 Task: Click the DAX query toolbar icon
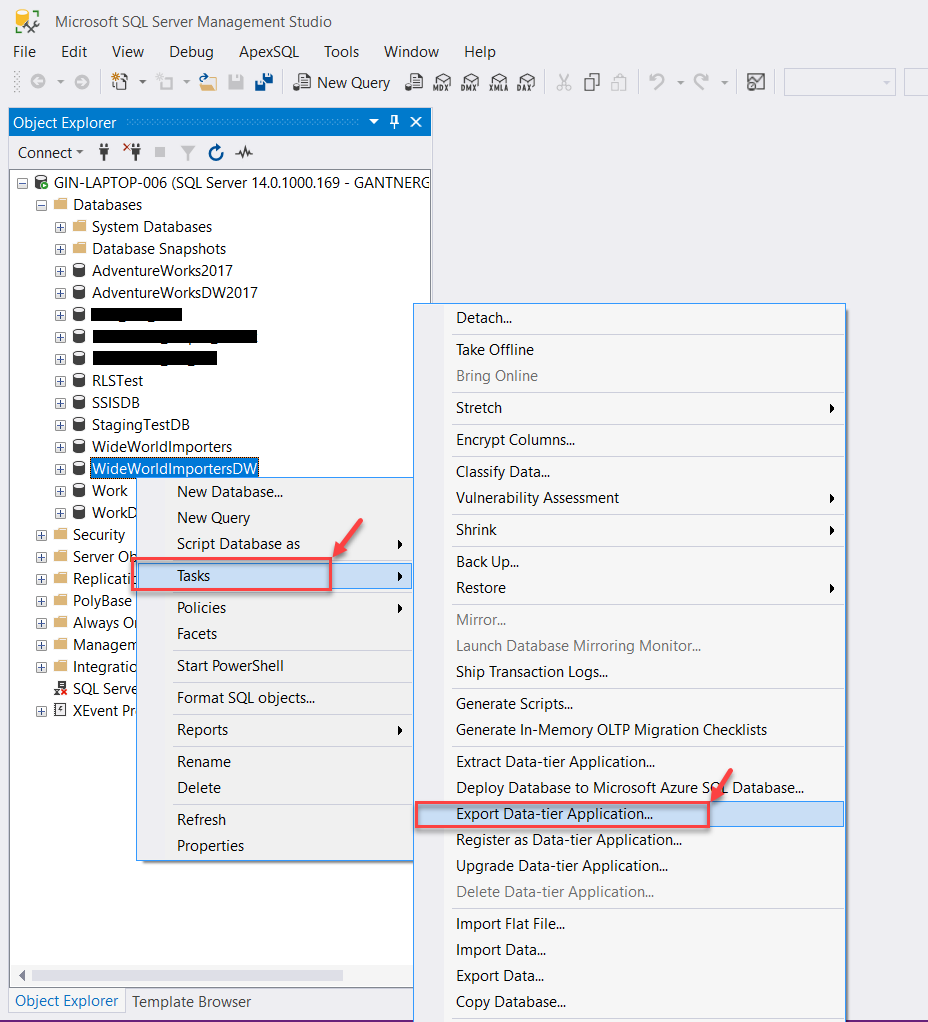click(525, 83)
